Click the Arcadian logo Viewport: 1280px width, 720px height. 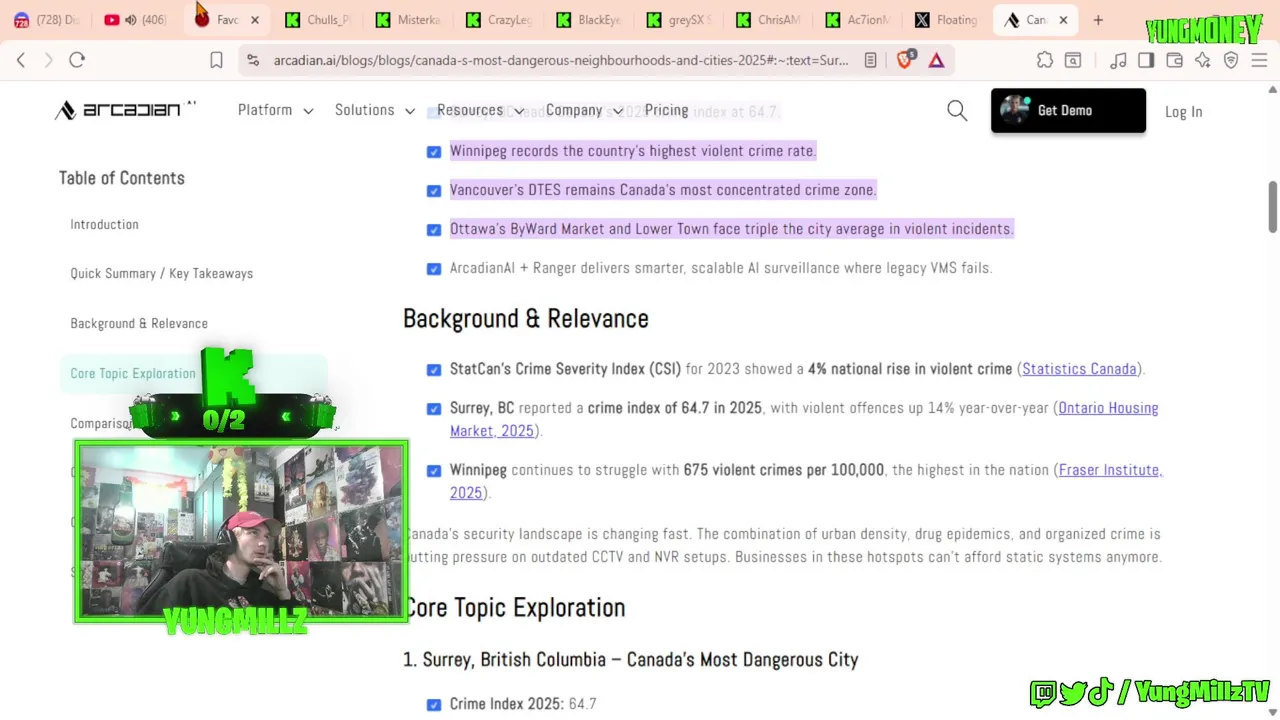pyautogui.click(x=125, y=110)
